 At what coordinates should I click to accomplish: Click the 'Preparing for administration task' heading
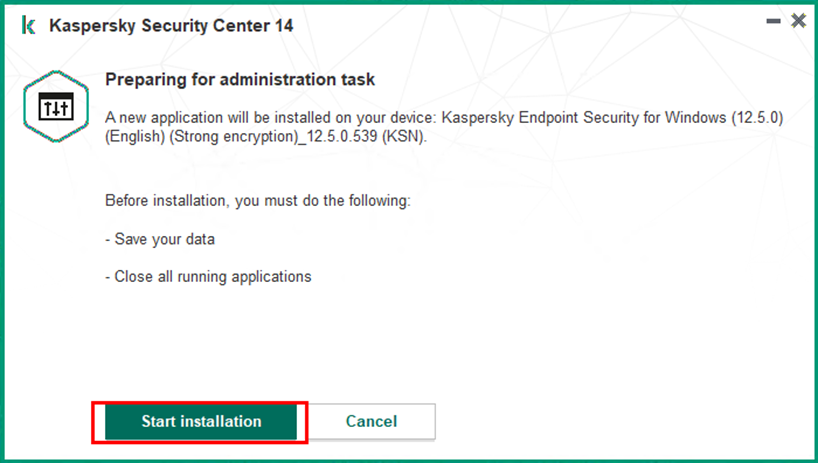240,79
